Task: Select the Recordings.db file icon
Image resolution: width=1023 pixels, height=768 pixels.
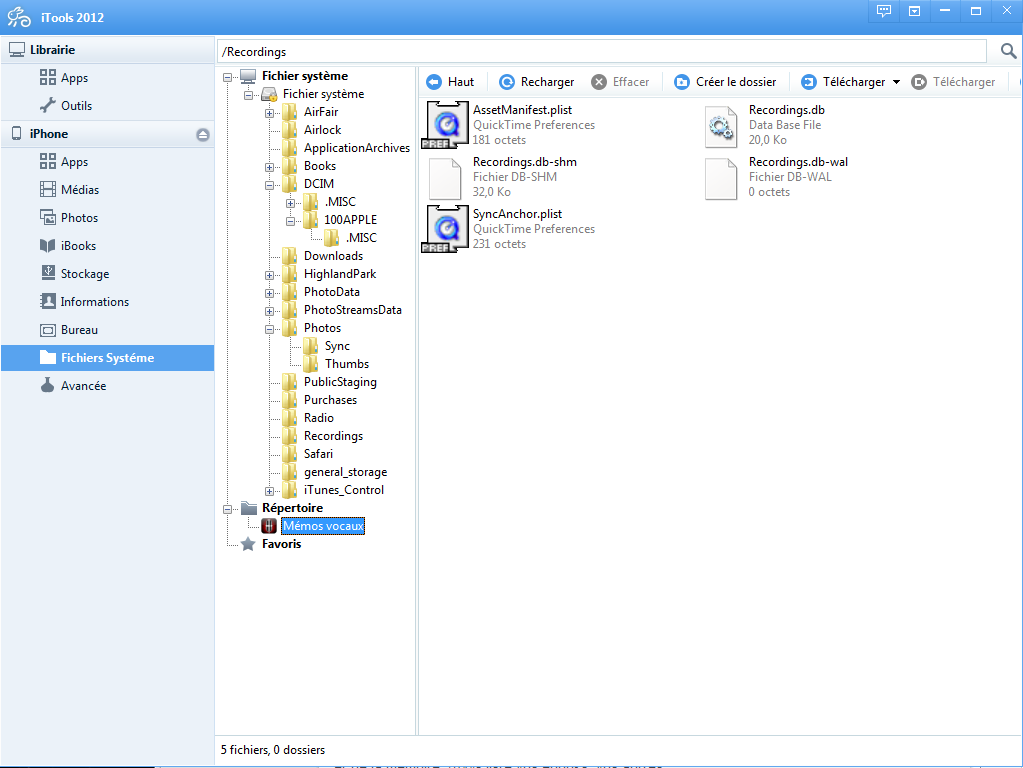Action: (721, 126)
